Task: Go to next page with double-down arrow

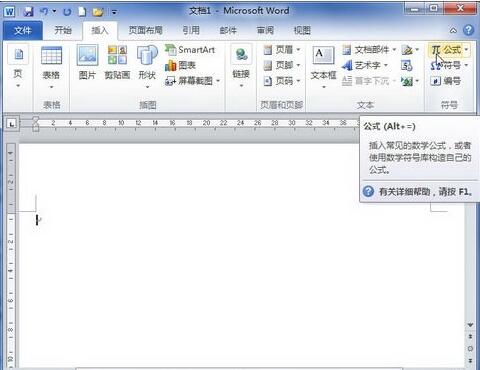Action: 470,361
